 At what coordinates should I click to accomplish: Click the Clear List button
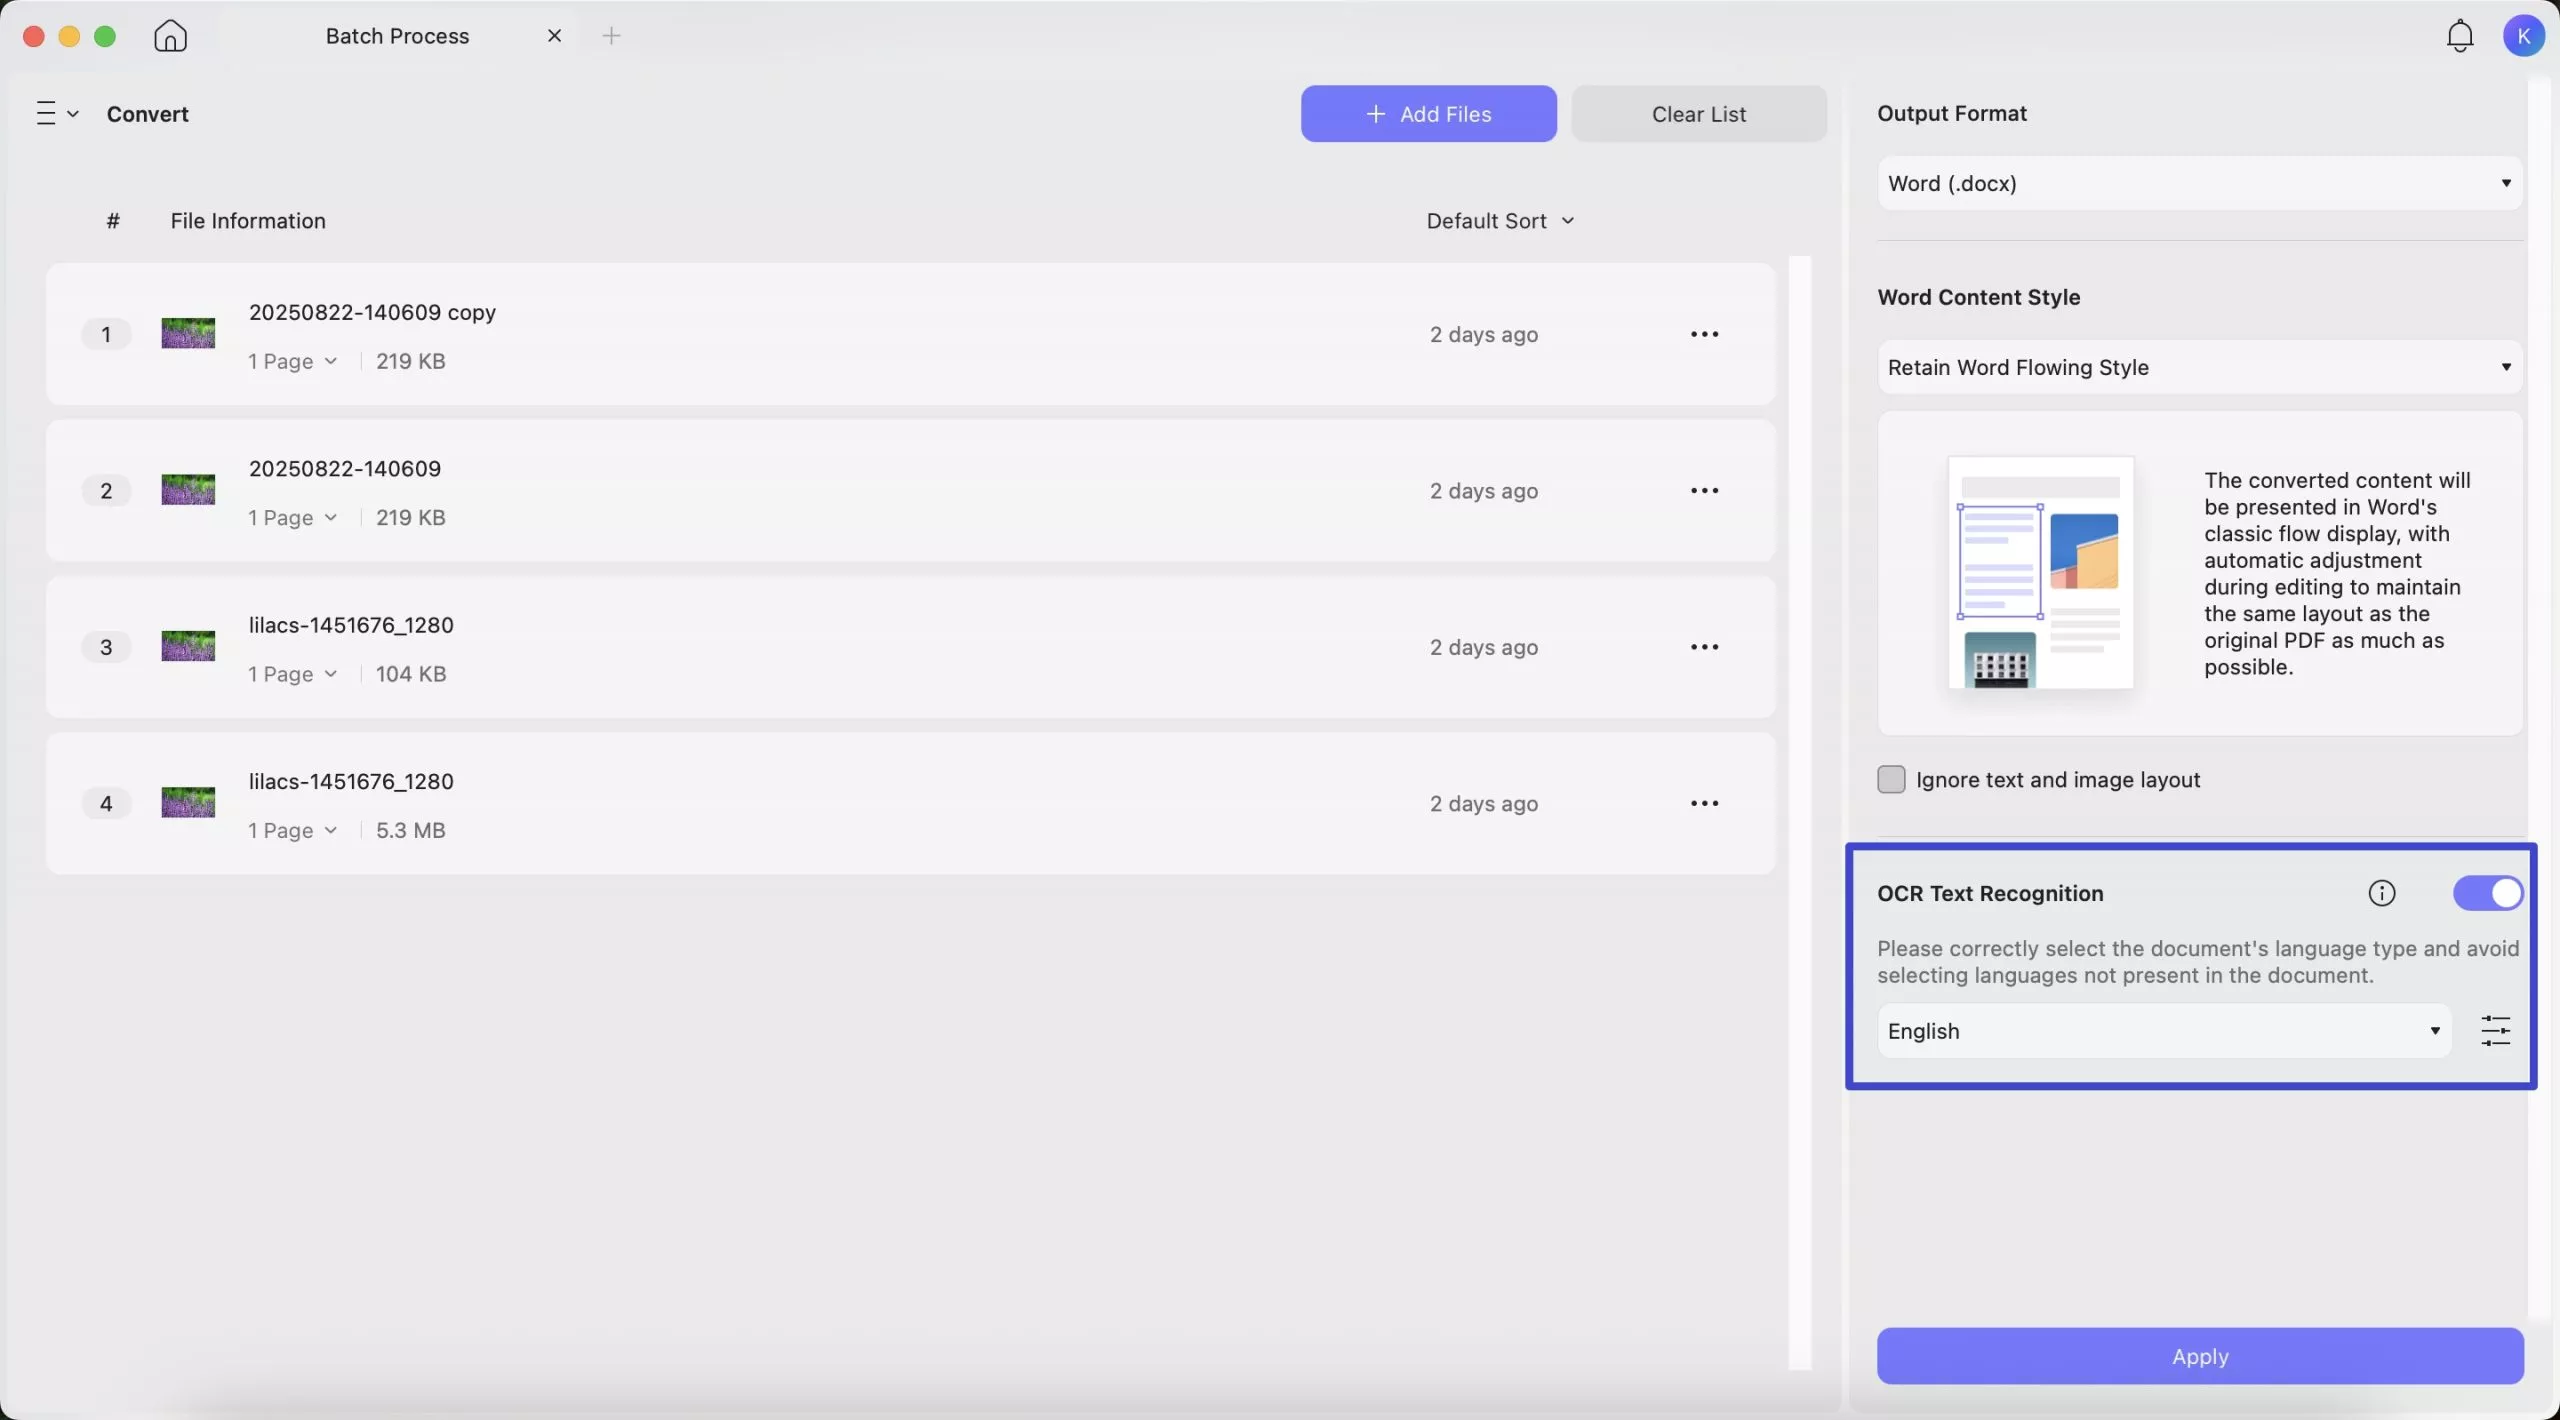(x=1698, y=114)
